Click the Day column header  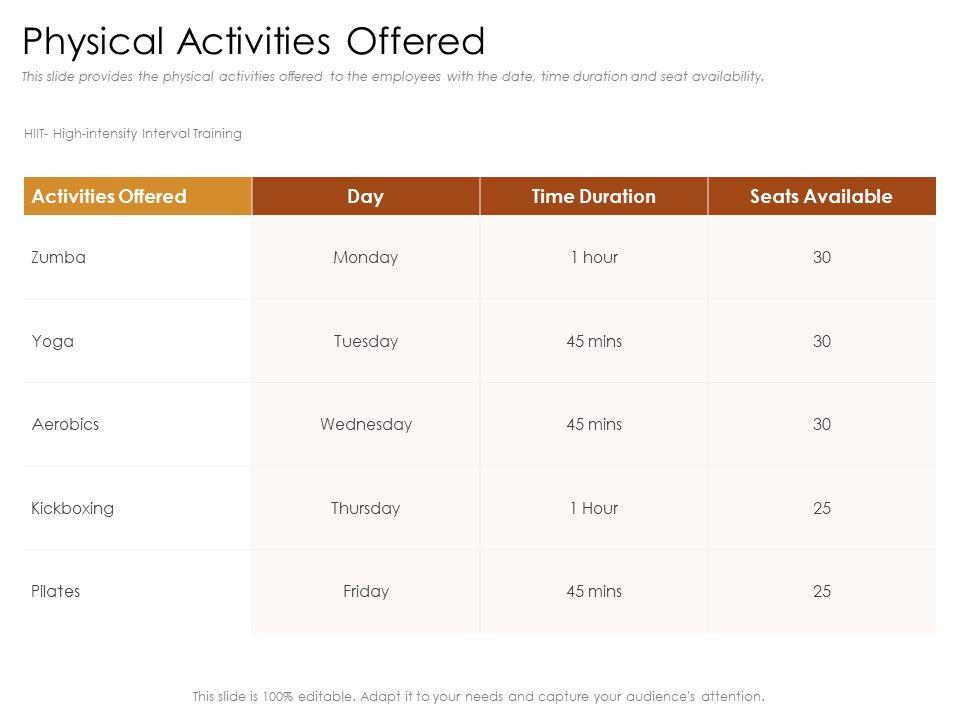click(x=365, y=196)
